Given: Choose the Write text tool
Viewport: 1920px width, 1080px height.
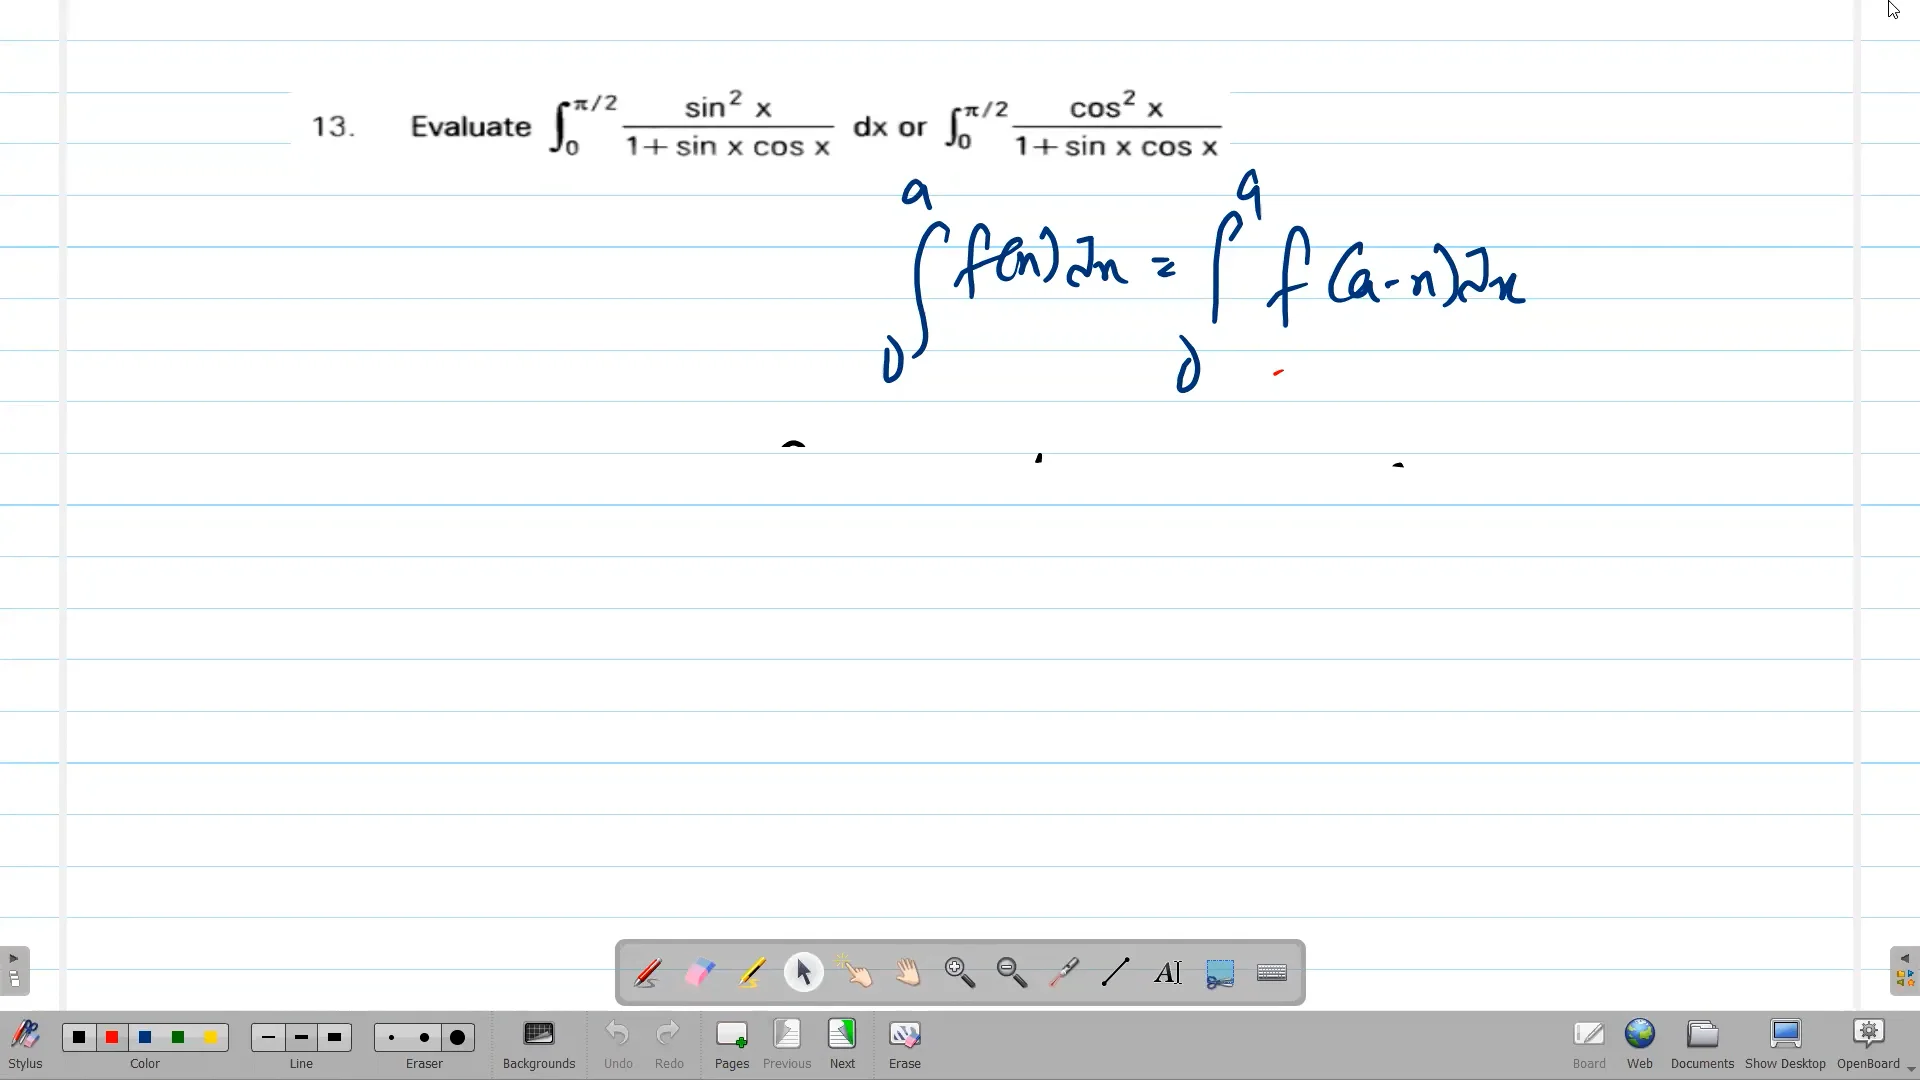Looking at the screenshot, I should point(1168,971).
